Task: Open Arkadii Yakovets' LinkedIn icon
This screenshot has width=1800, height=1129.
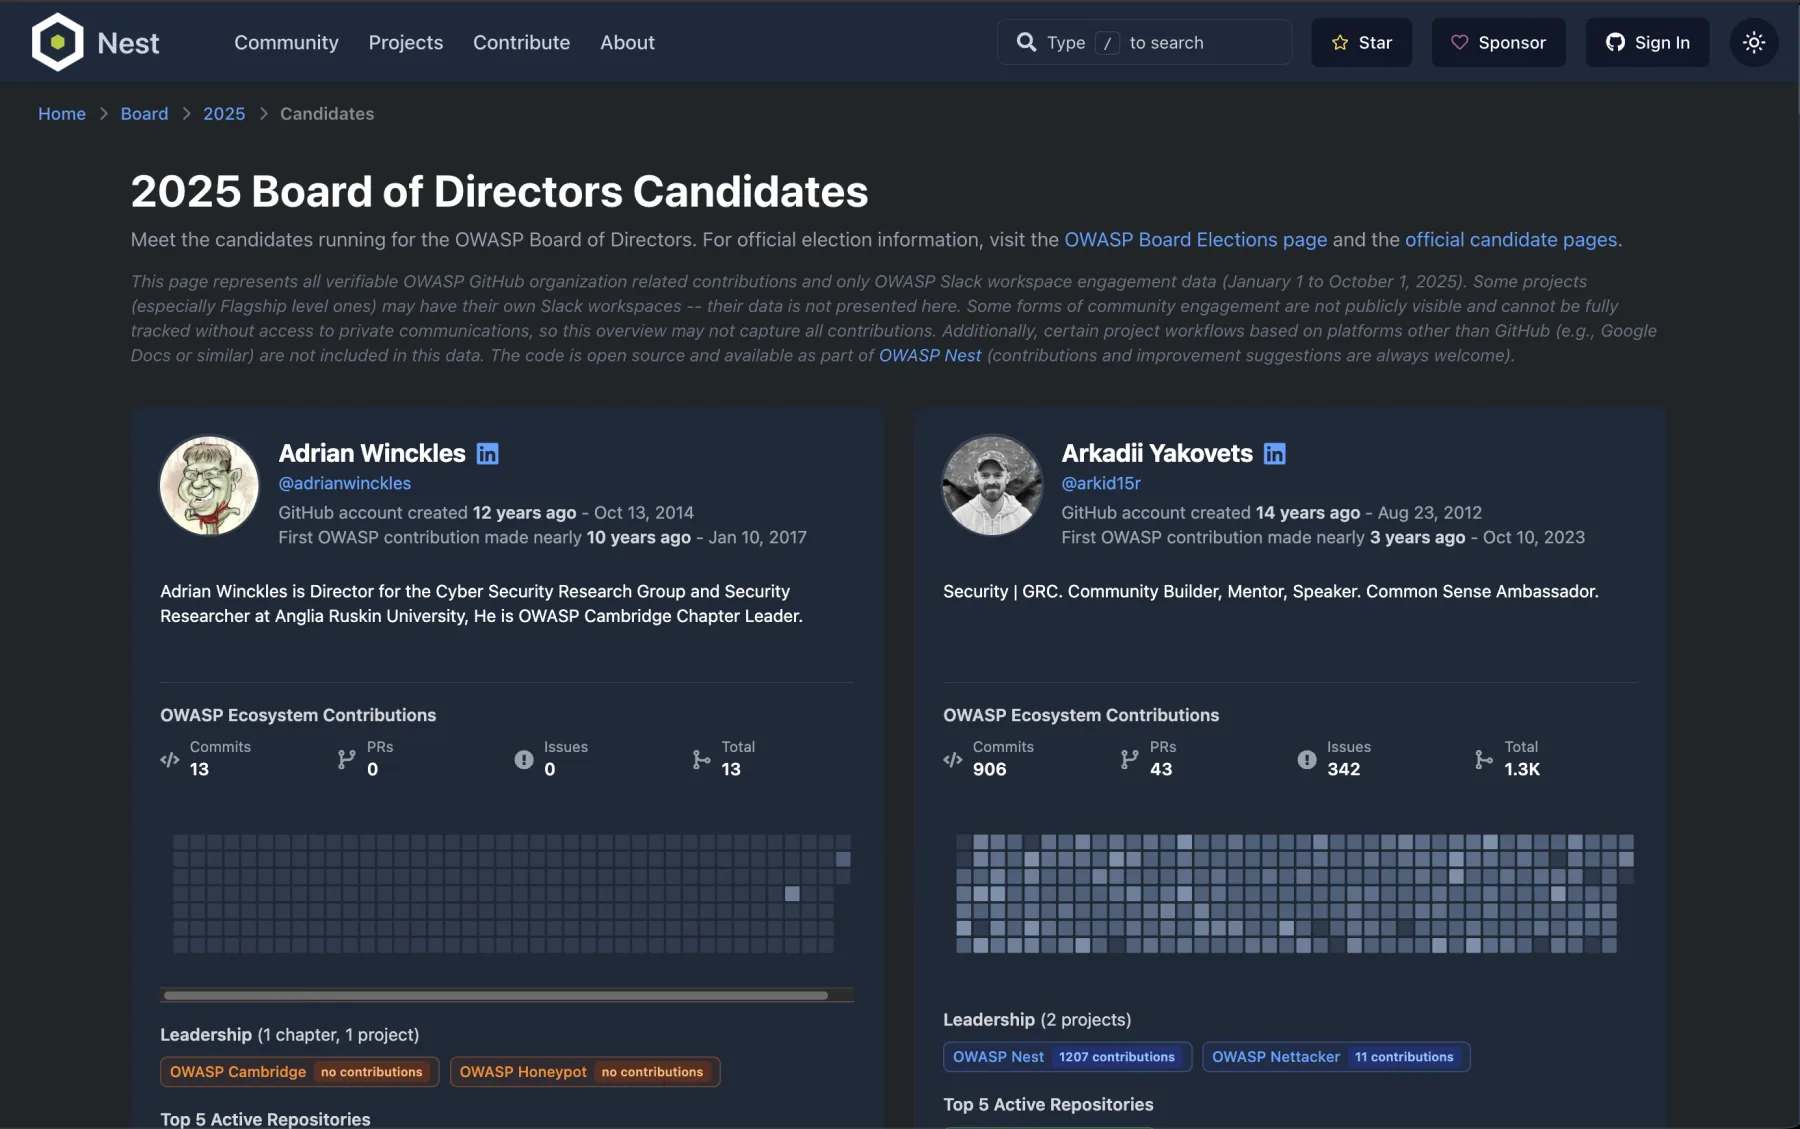Action: [1274, 454]
